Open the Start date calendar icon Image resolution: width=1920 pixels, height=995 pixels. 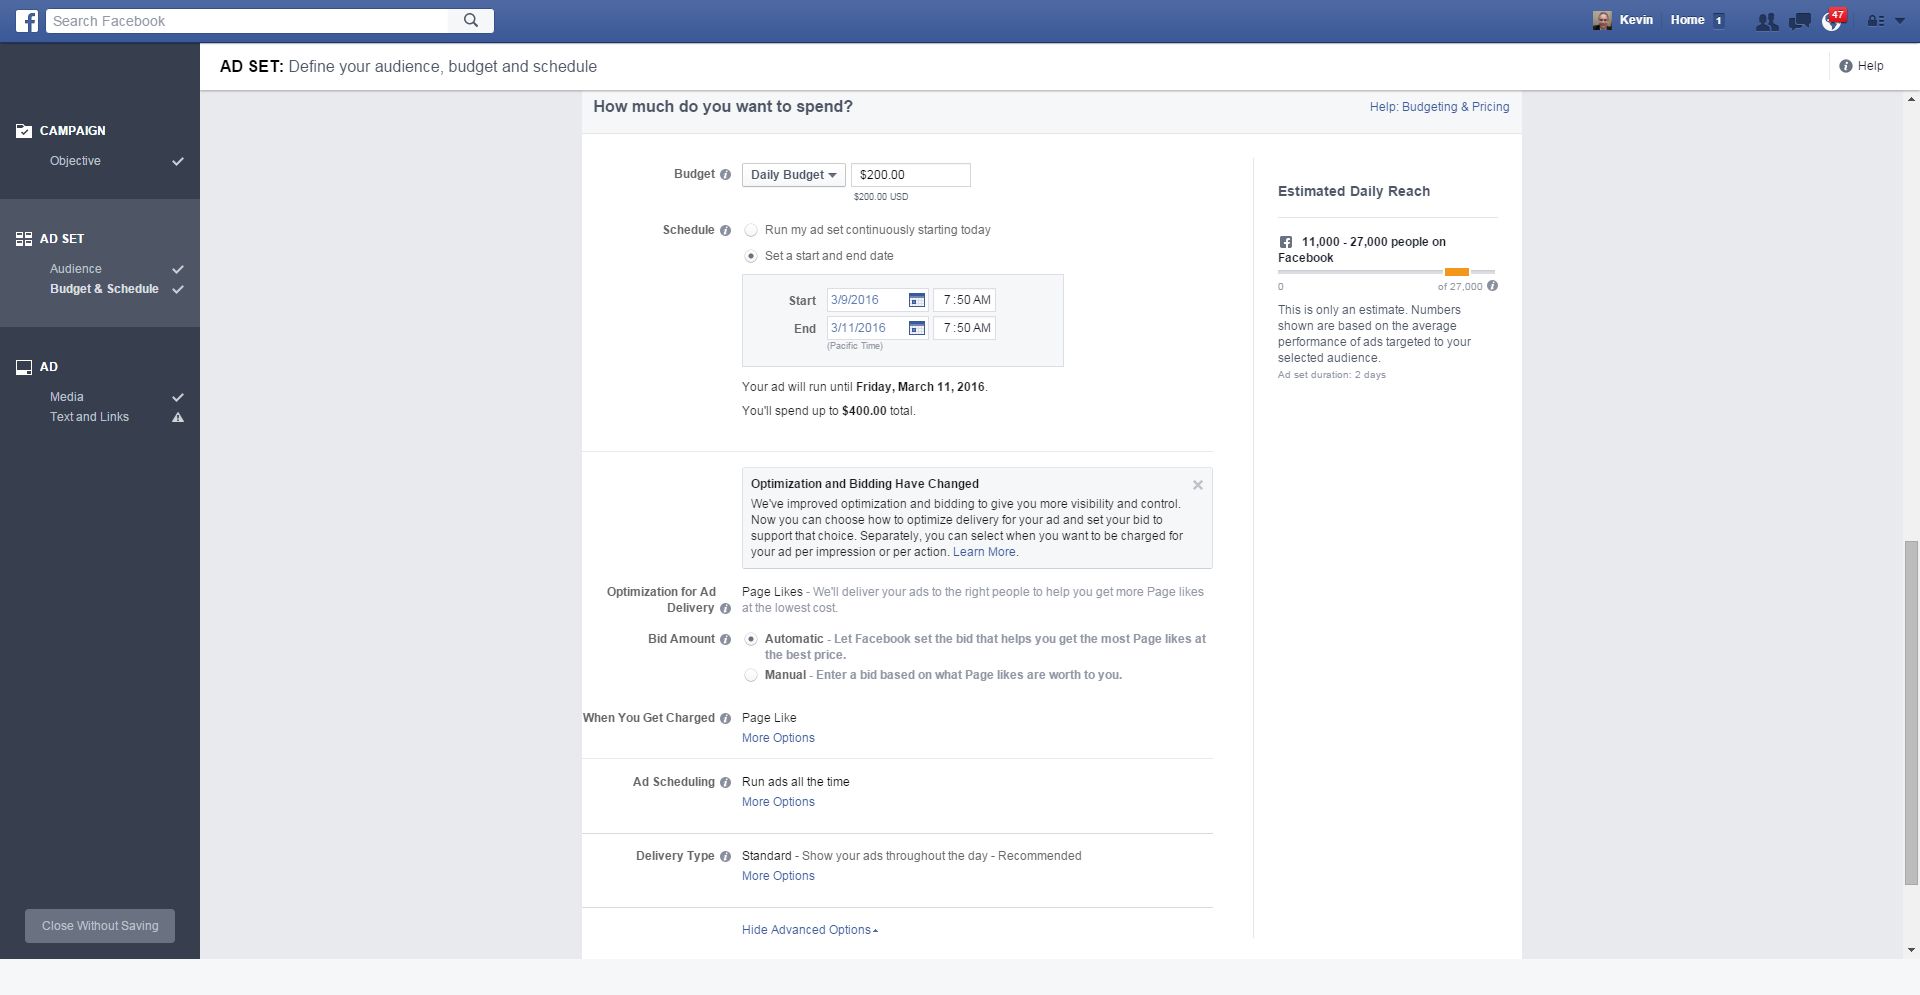coord(917,300)
